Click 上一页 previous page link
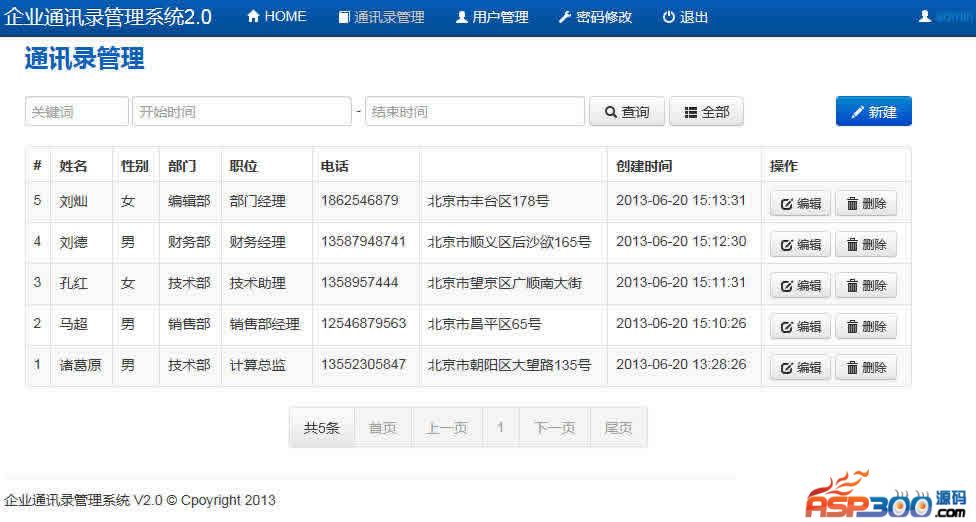Image resolution: width=976 pixels, height=522 pixels. pos(447,427)
